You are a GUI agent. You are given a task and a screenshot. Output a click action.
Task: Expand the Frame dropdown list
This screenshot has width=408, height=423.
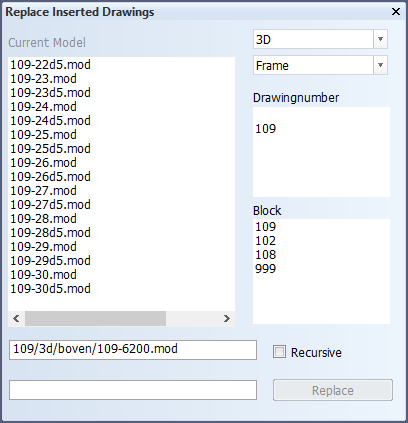click(x=380, y=65)
